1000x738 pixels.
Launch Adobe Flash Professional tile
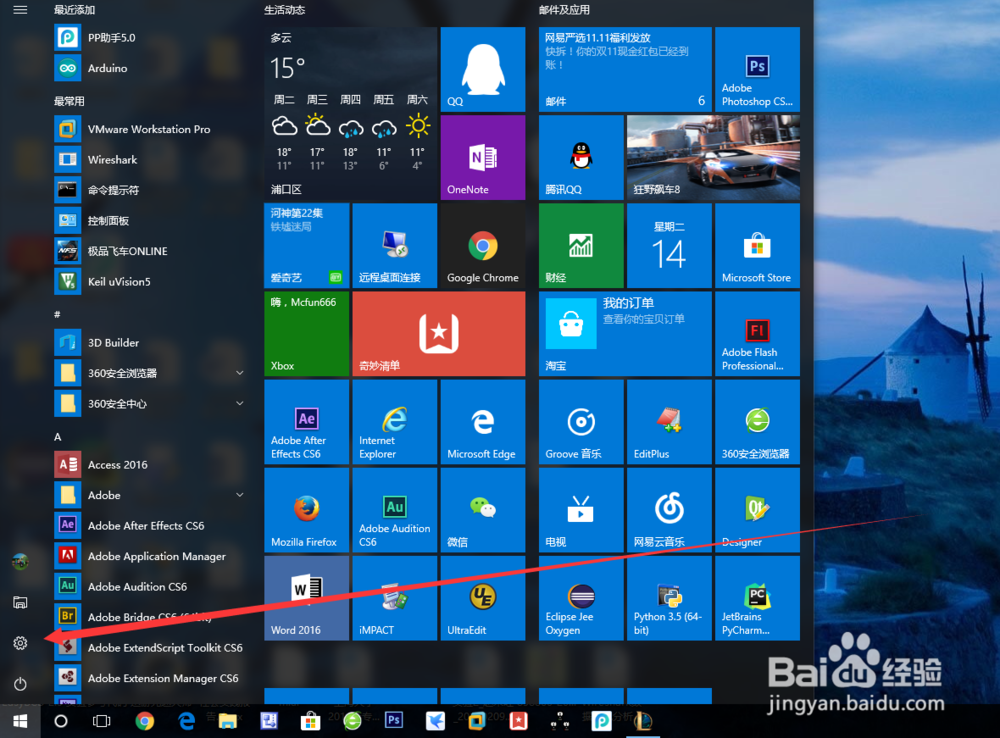[757, 334]
